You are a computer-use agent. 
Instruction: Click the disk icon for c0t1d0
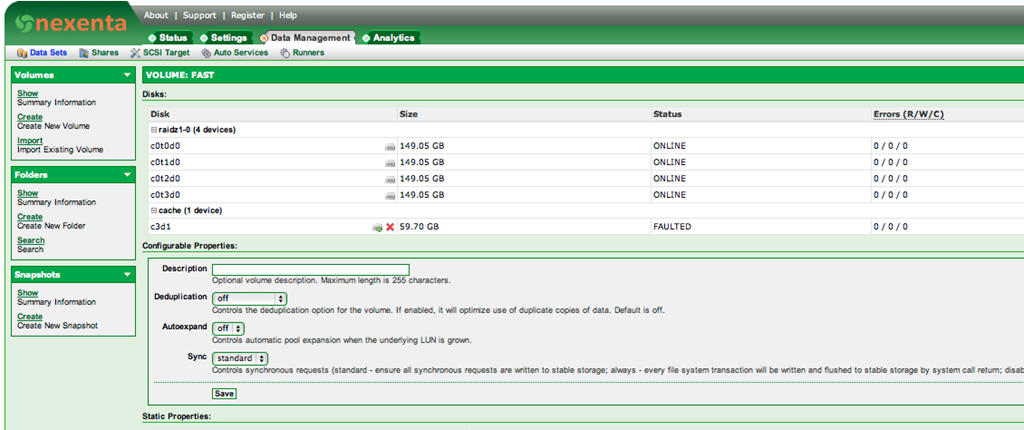click(x=390, y=162)
